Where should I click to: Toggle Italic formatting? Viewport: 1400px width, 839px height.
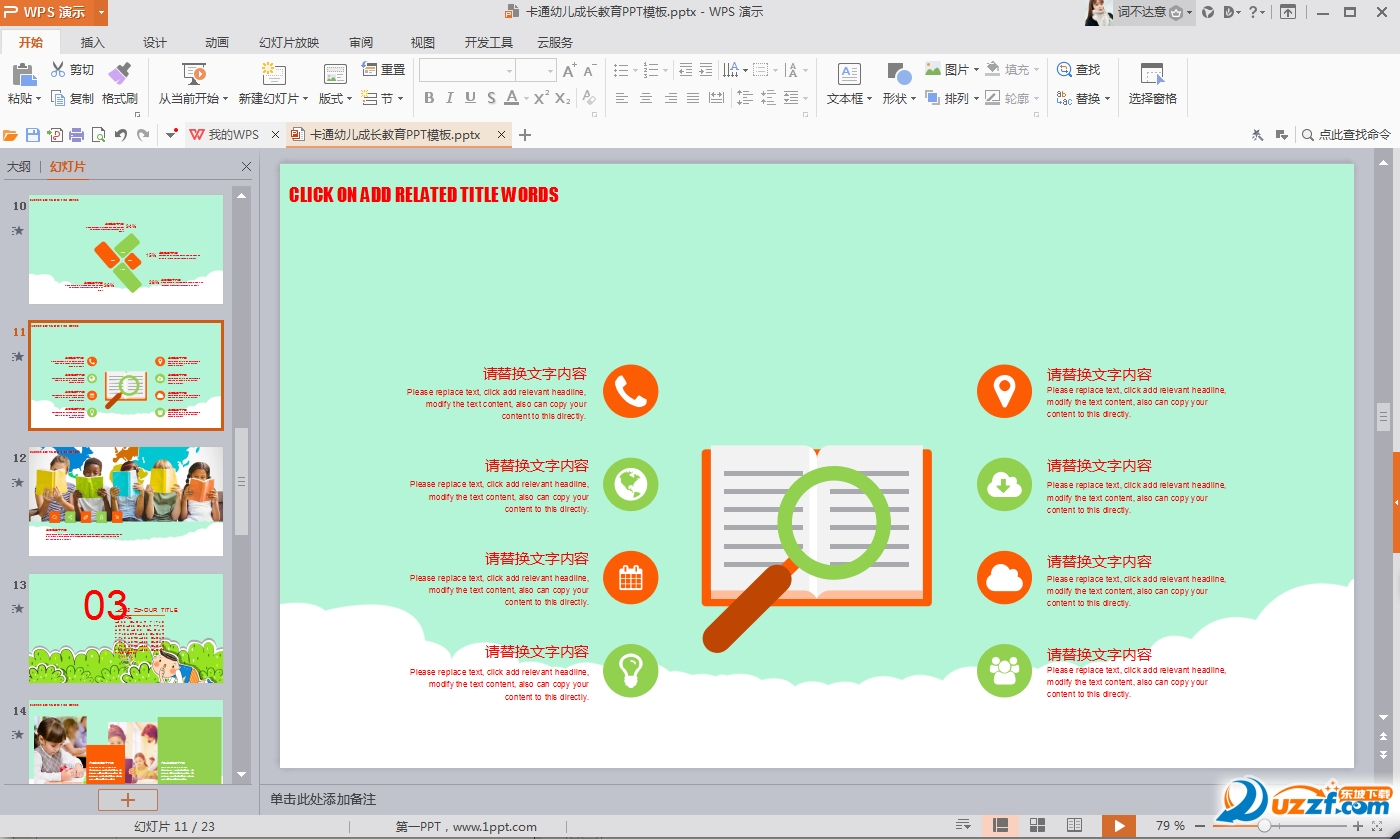(x=449, y=98)
